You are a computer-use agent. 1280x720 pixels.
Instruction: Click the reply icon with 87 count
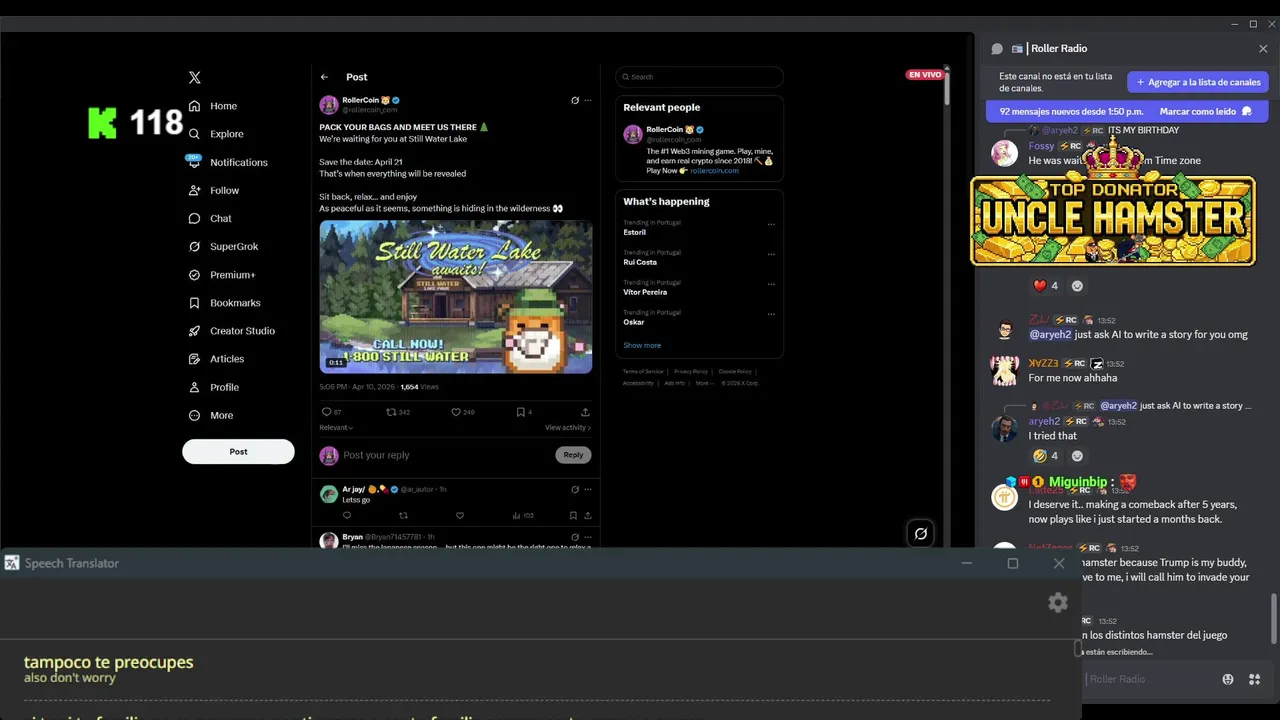point(326,412)
